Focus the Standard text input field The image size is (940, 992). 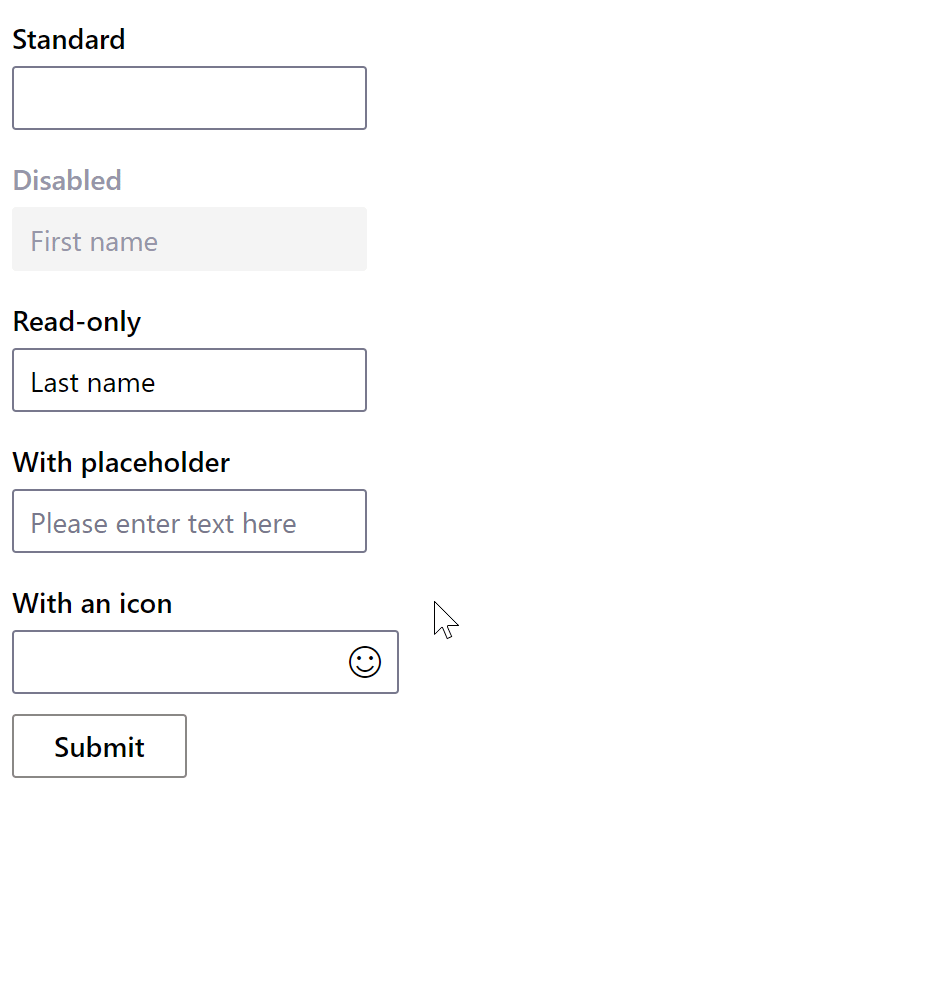189,98
